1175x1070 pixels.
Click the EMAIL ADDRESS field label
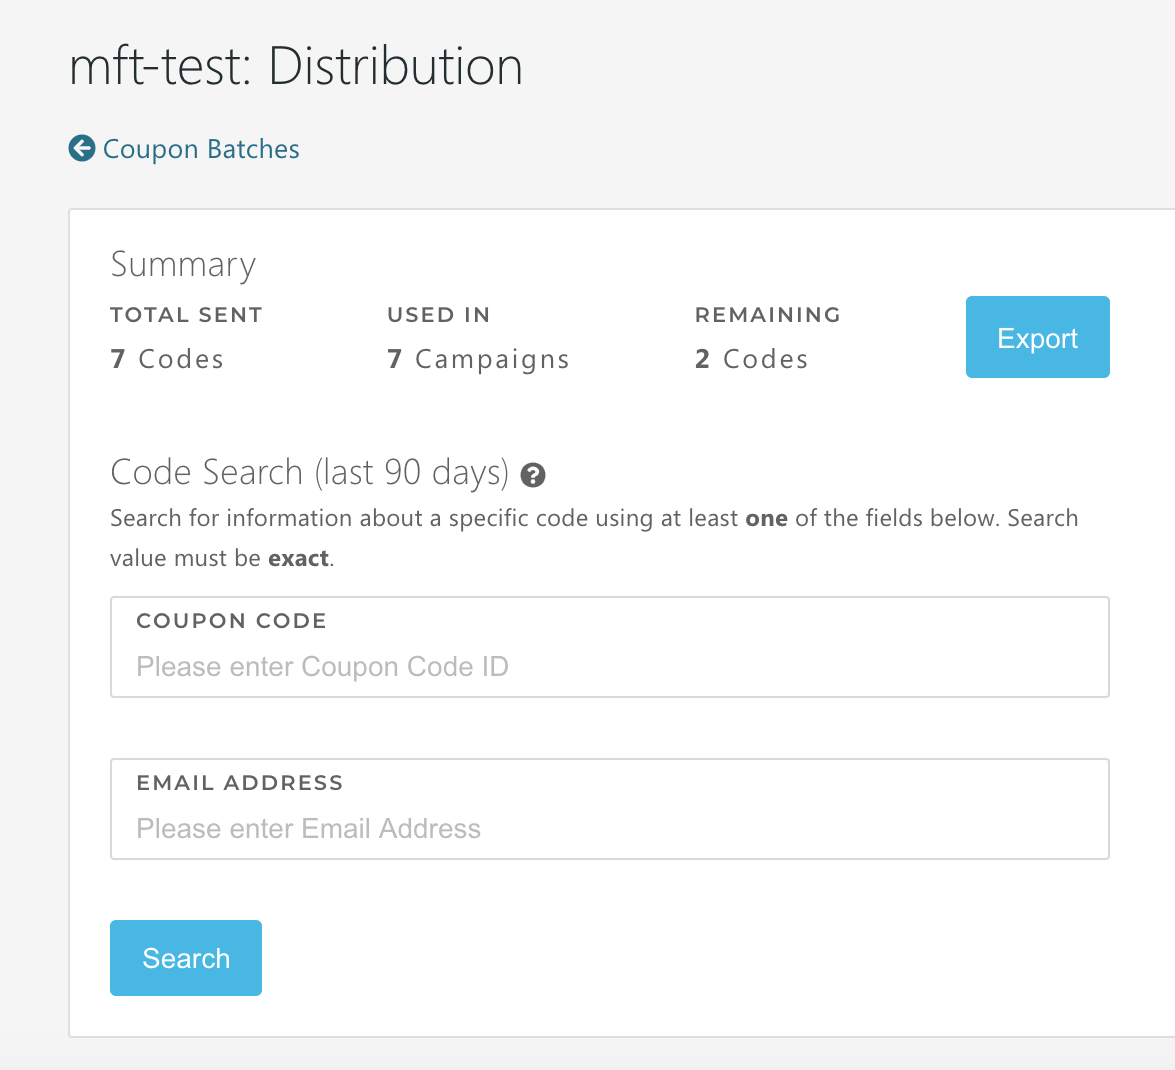[240, 783]
